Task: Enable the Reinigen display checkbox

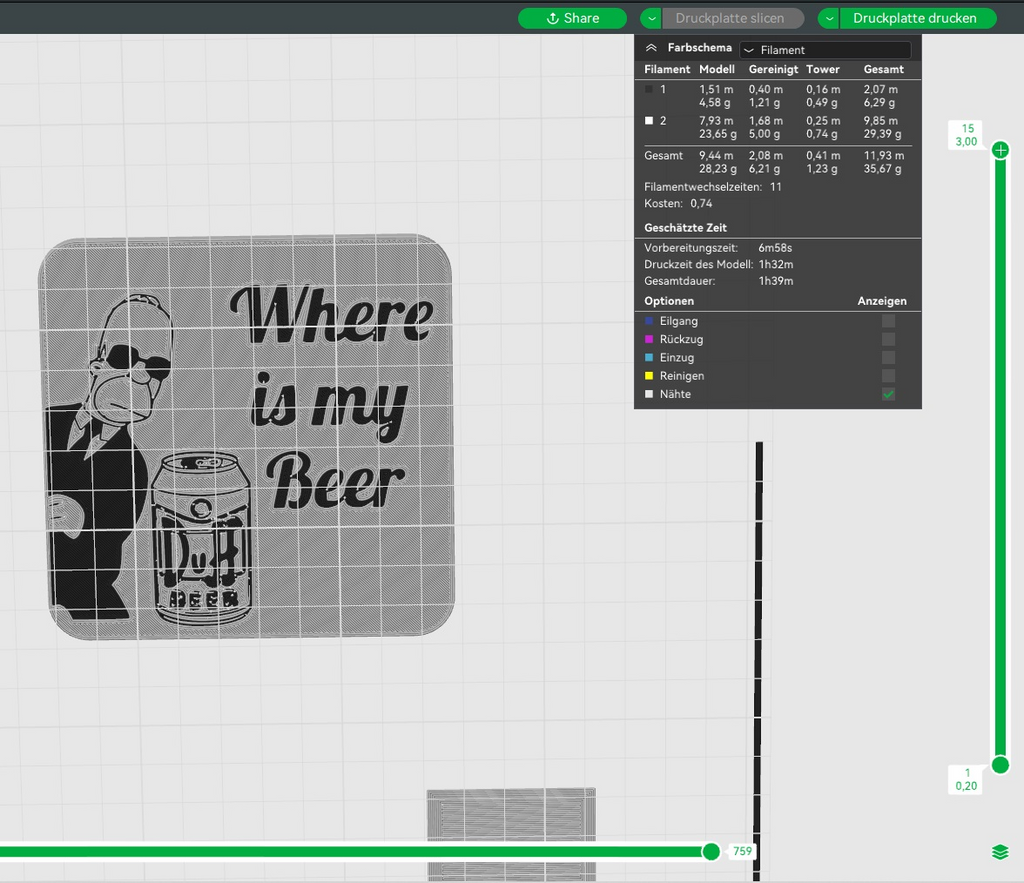Action: pyautogui.click(x=888, y=376)
